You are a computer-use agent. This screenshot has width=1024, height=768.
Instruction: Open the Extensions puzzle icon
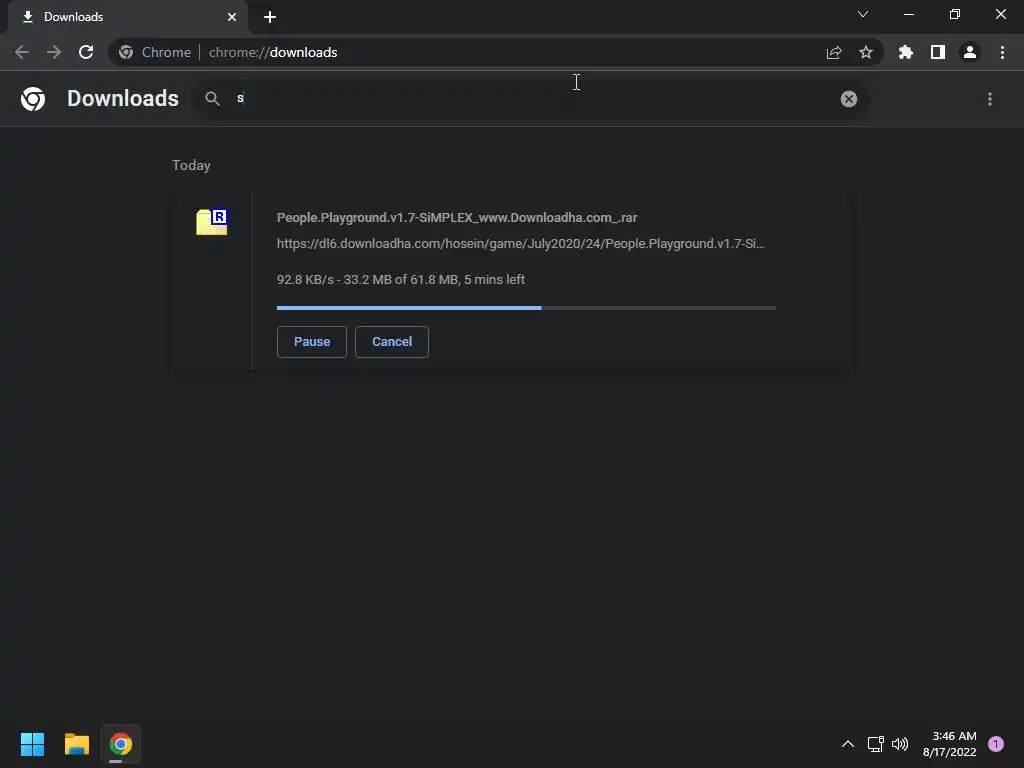[x=906, y=52]
